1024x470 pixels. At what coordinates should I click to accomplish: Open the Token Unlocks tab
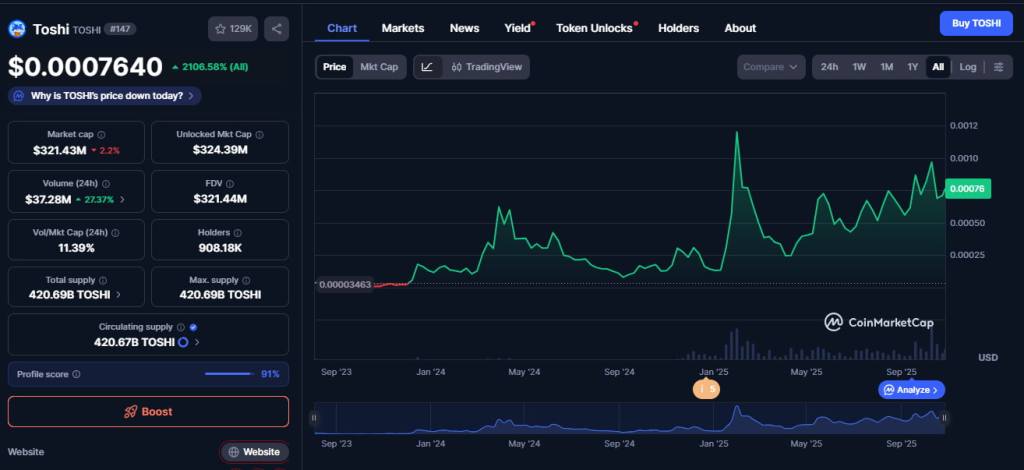point(594,28)
